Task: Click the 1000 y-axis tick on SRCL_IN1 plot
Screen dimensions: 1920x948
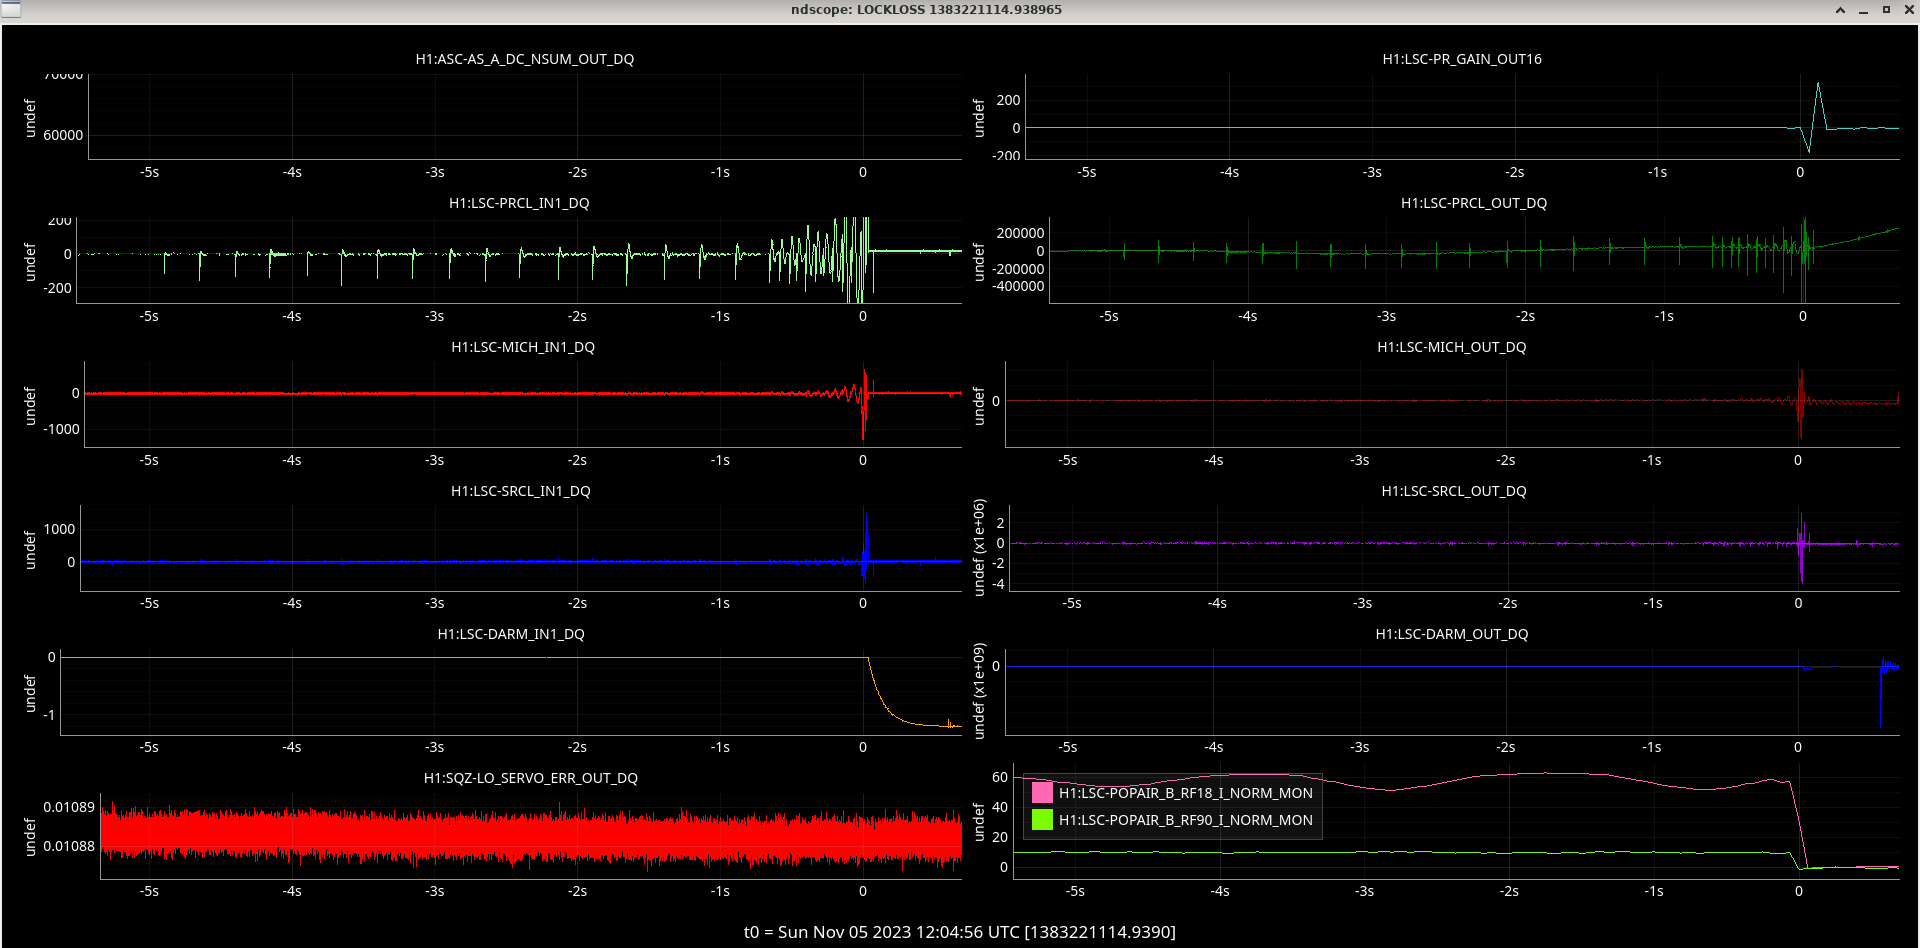Action: (59, 529)
